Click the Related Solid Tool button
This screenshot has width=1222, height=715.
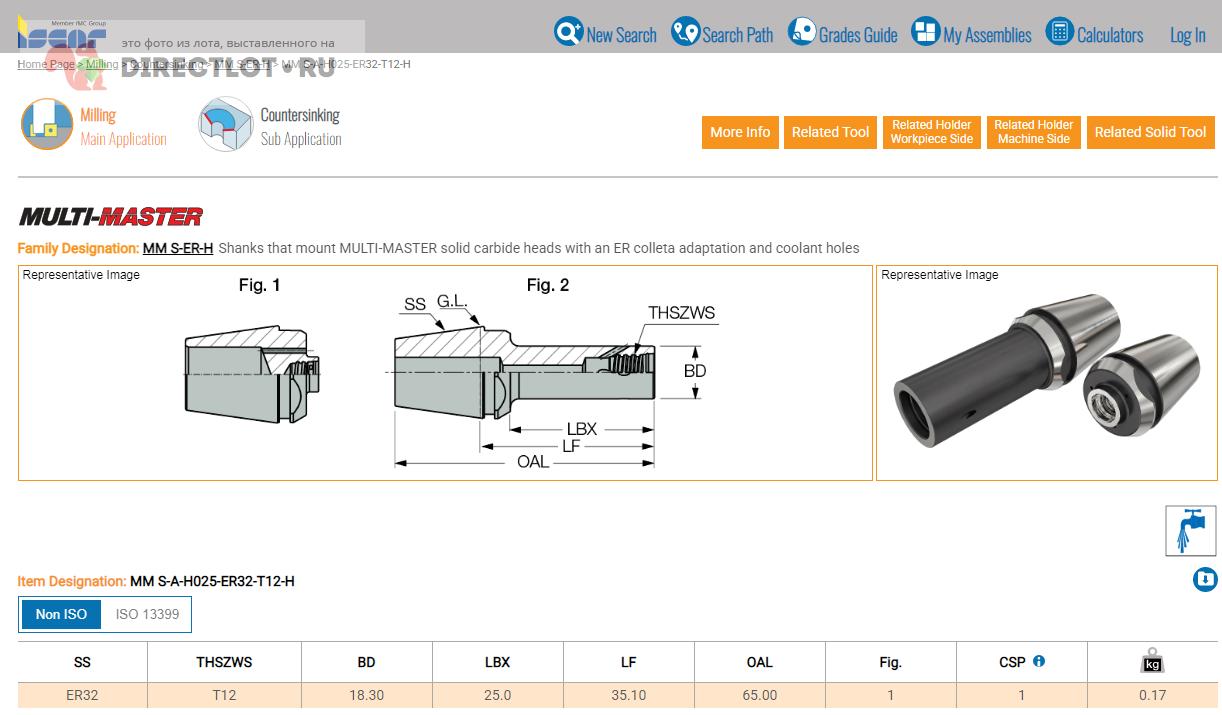[1150, 132]
